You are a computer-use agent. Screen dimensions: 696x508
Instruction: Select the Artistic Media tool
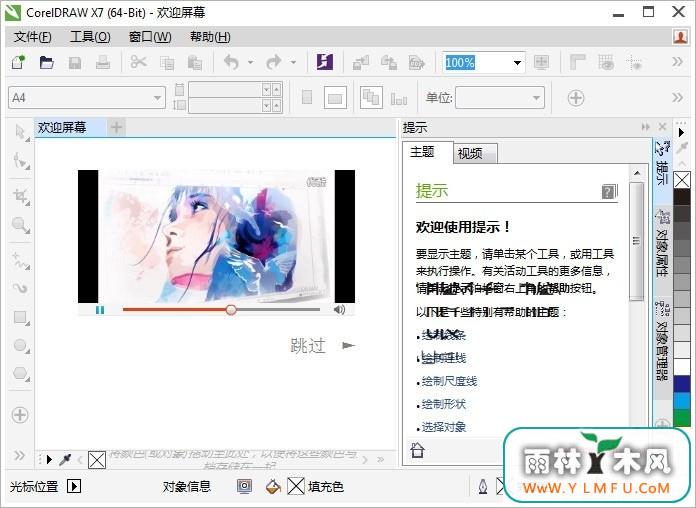tap(20, 288)
